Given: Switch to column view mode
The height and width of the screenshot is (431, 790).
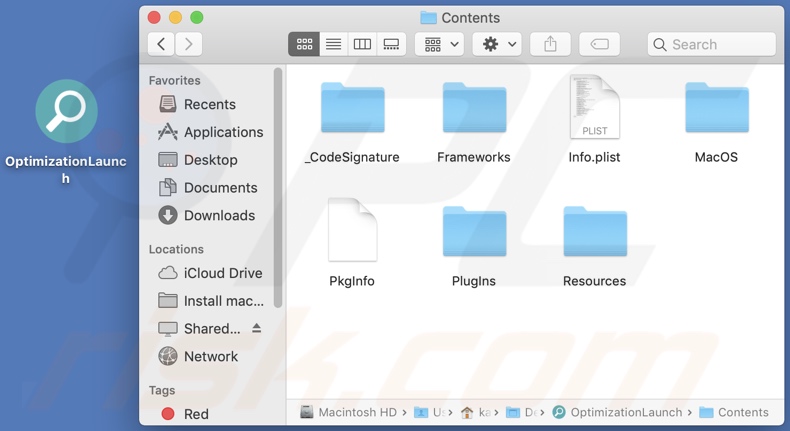Looking at the screenshot, I should (362, 44).
